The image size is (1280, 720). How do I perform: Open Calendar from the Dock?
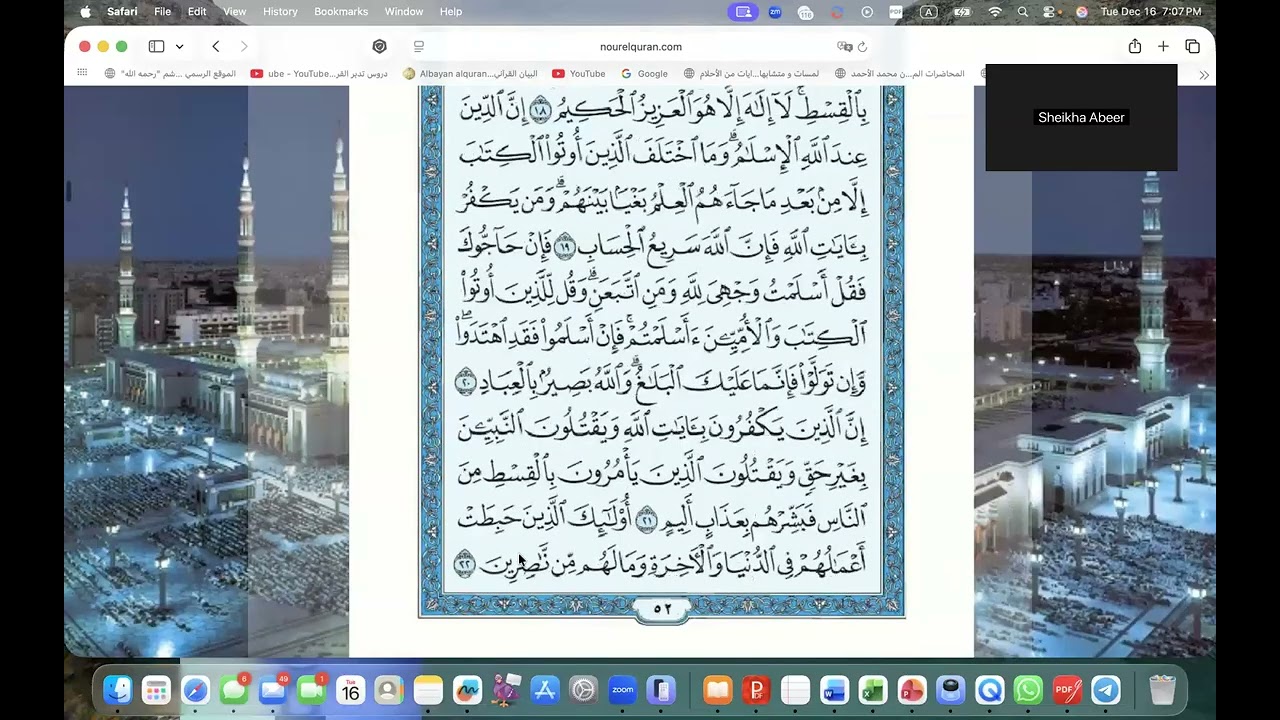click(x=350, y=690)
